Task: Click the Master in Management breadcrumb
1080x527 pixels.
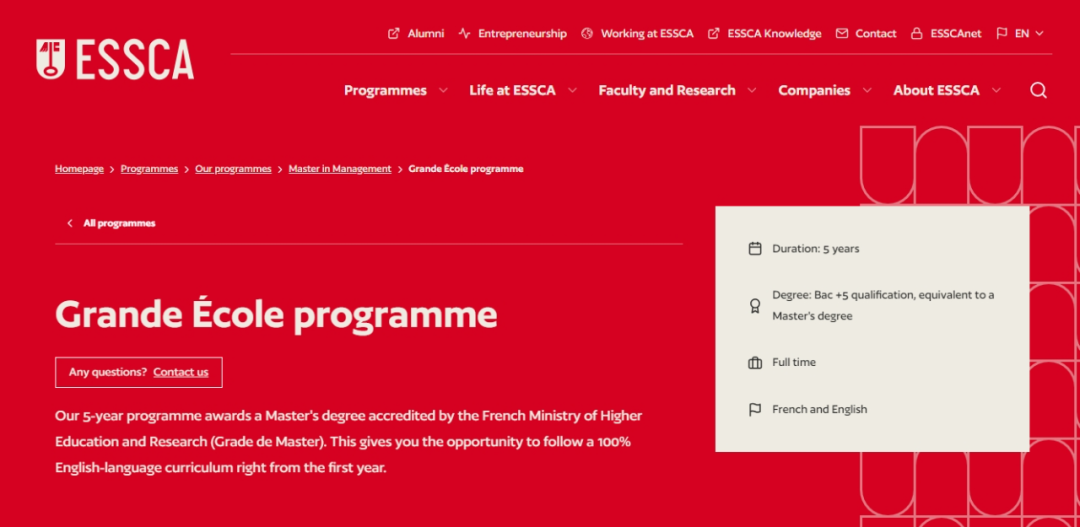Action: pos(340,169)
